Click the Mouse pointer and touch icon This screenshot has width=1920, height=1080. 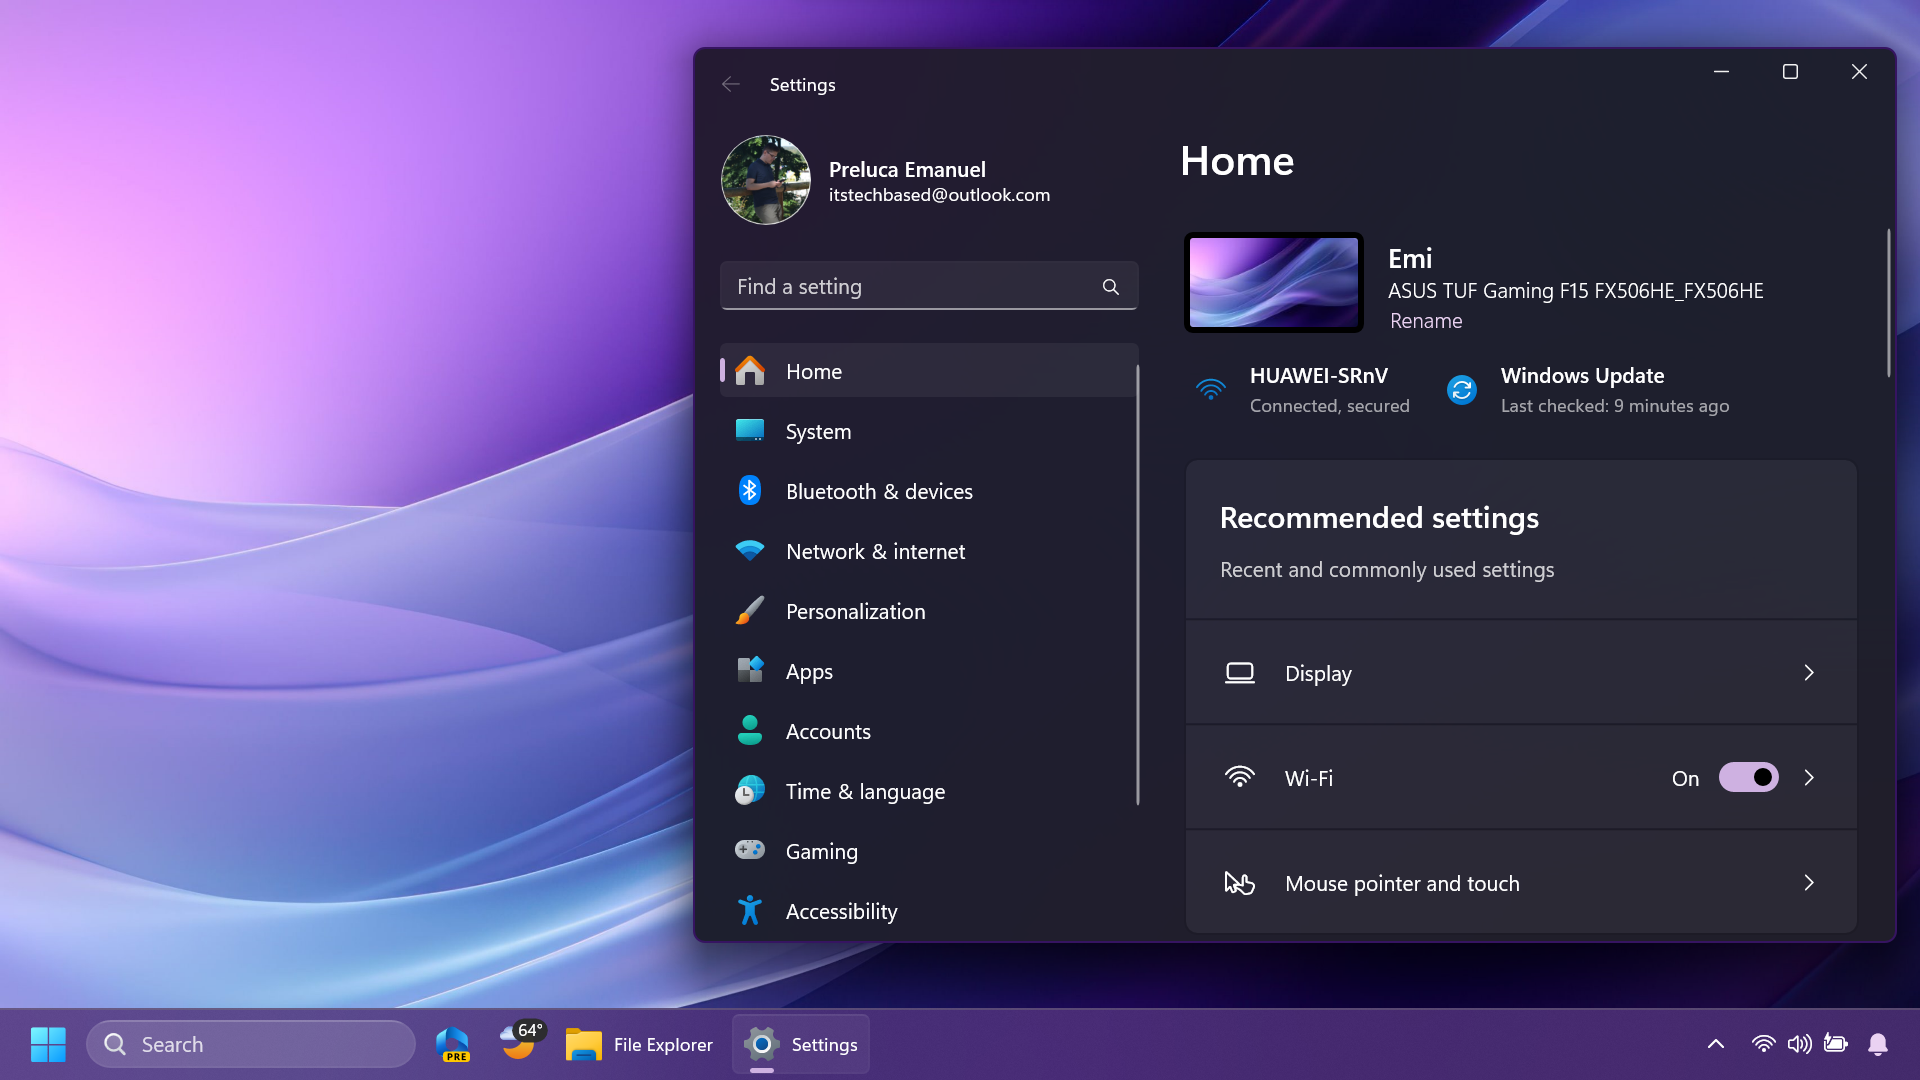point(1240,883)
